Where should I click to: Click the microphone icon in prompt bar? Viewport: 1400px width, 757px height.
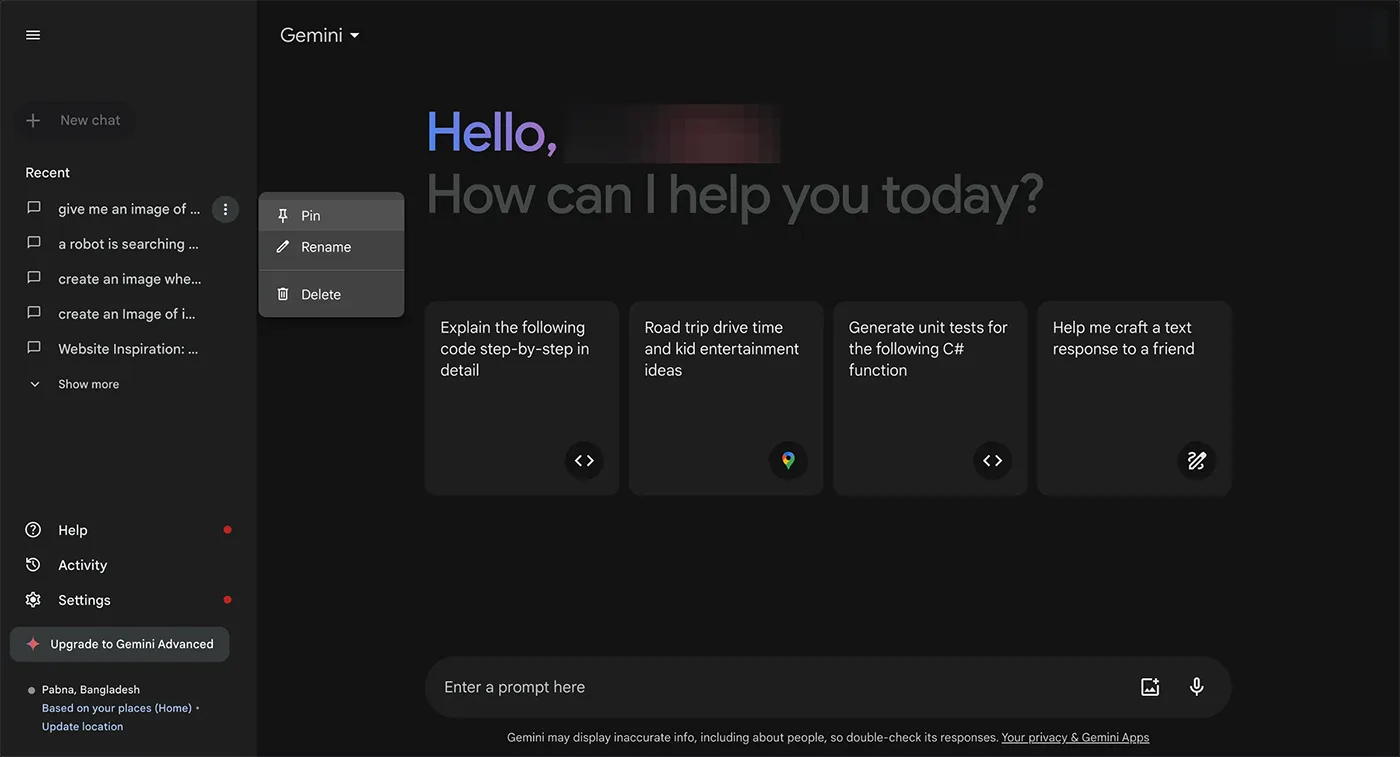point(1196,687)
